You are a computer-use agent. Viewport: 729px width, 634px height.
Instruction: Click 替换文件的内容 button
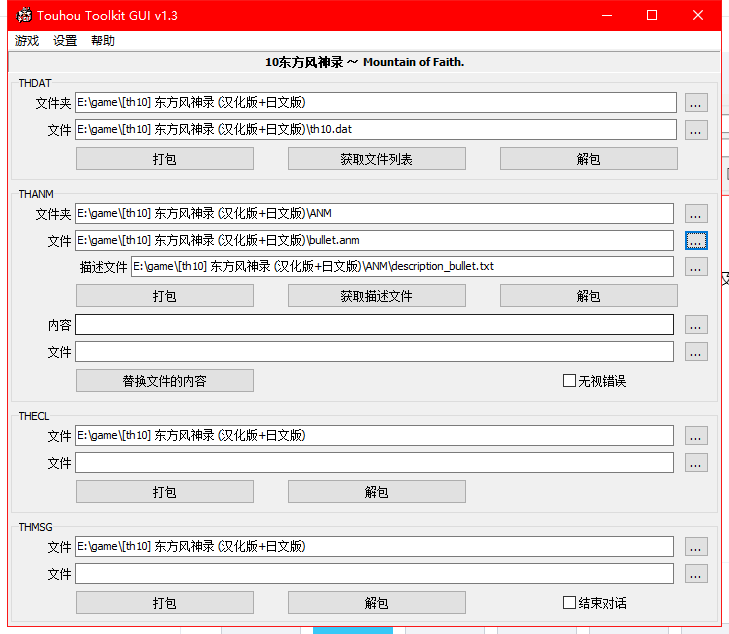tap(165, 381)
